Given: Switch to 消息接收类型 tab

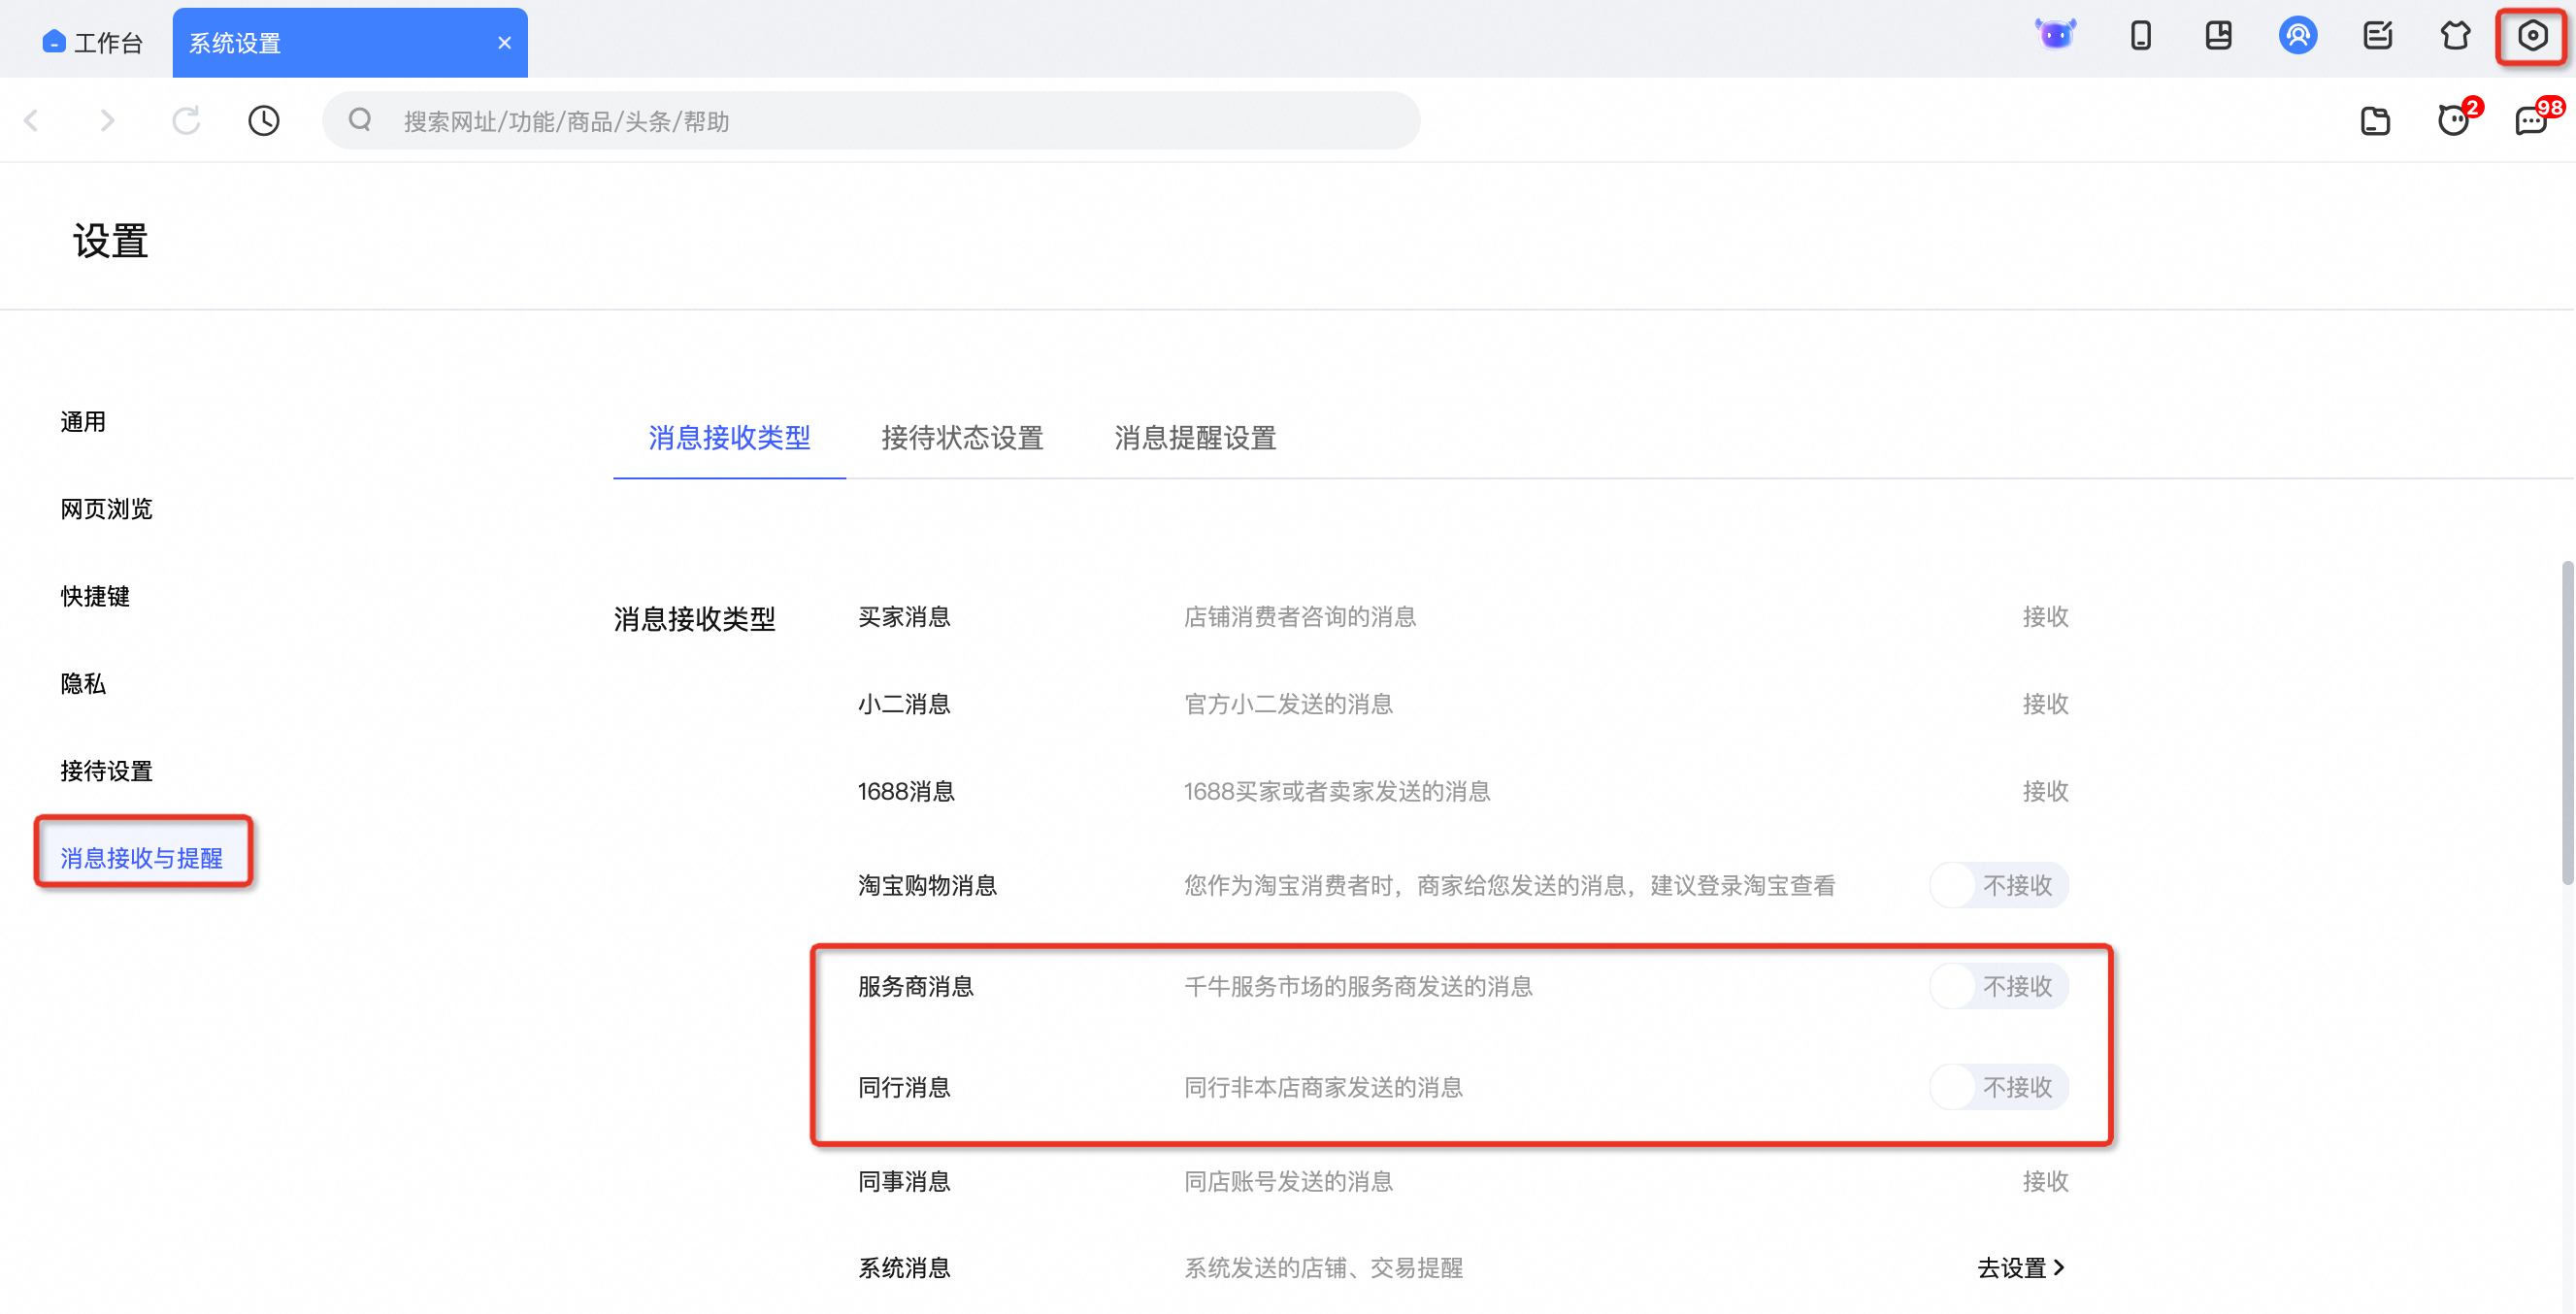Looking at the screenshot, I should [729, 438].
